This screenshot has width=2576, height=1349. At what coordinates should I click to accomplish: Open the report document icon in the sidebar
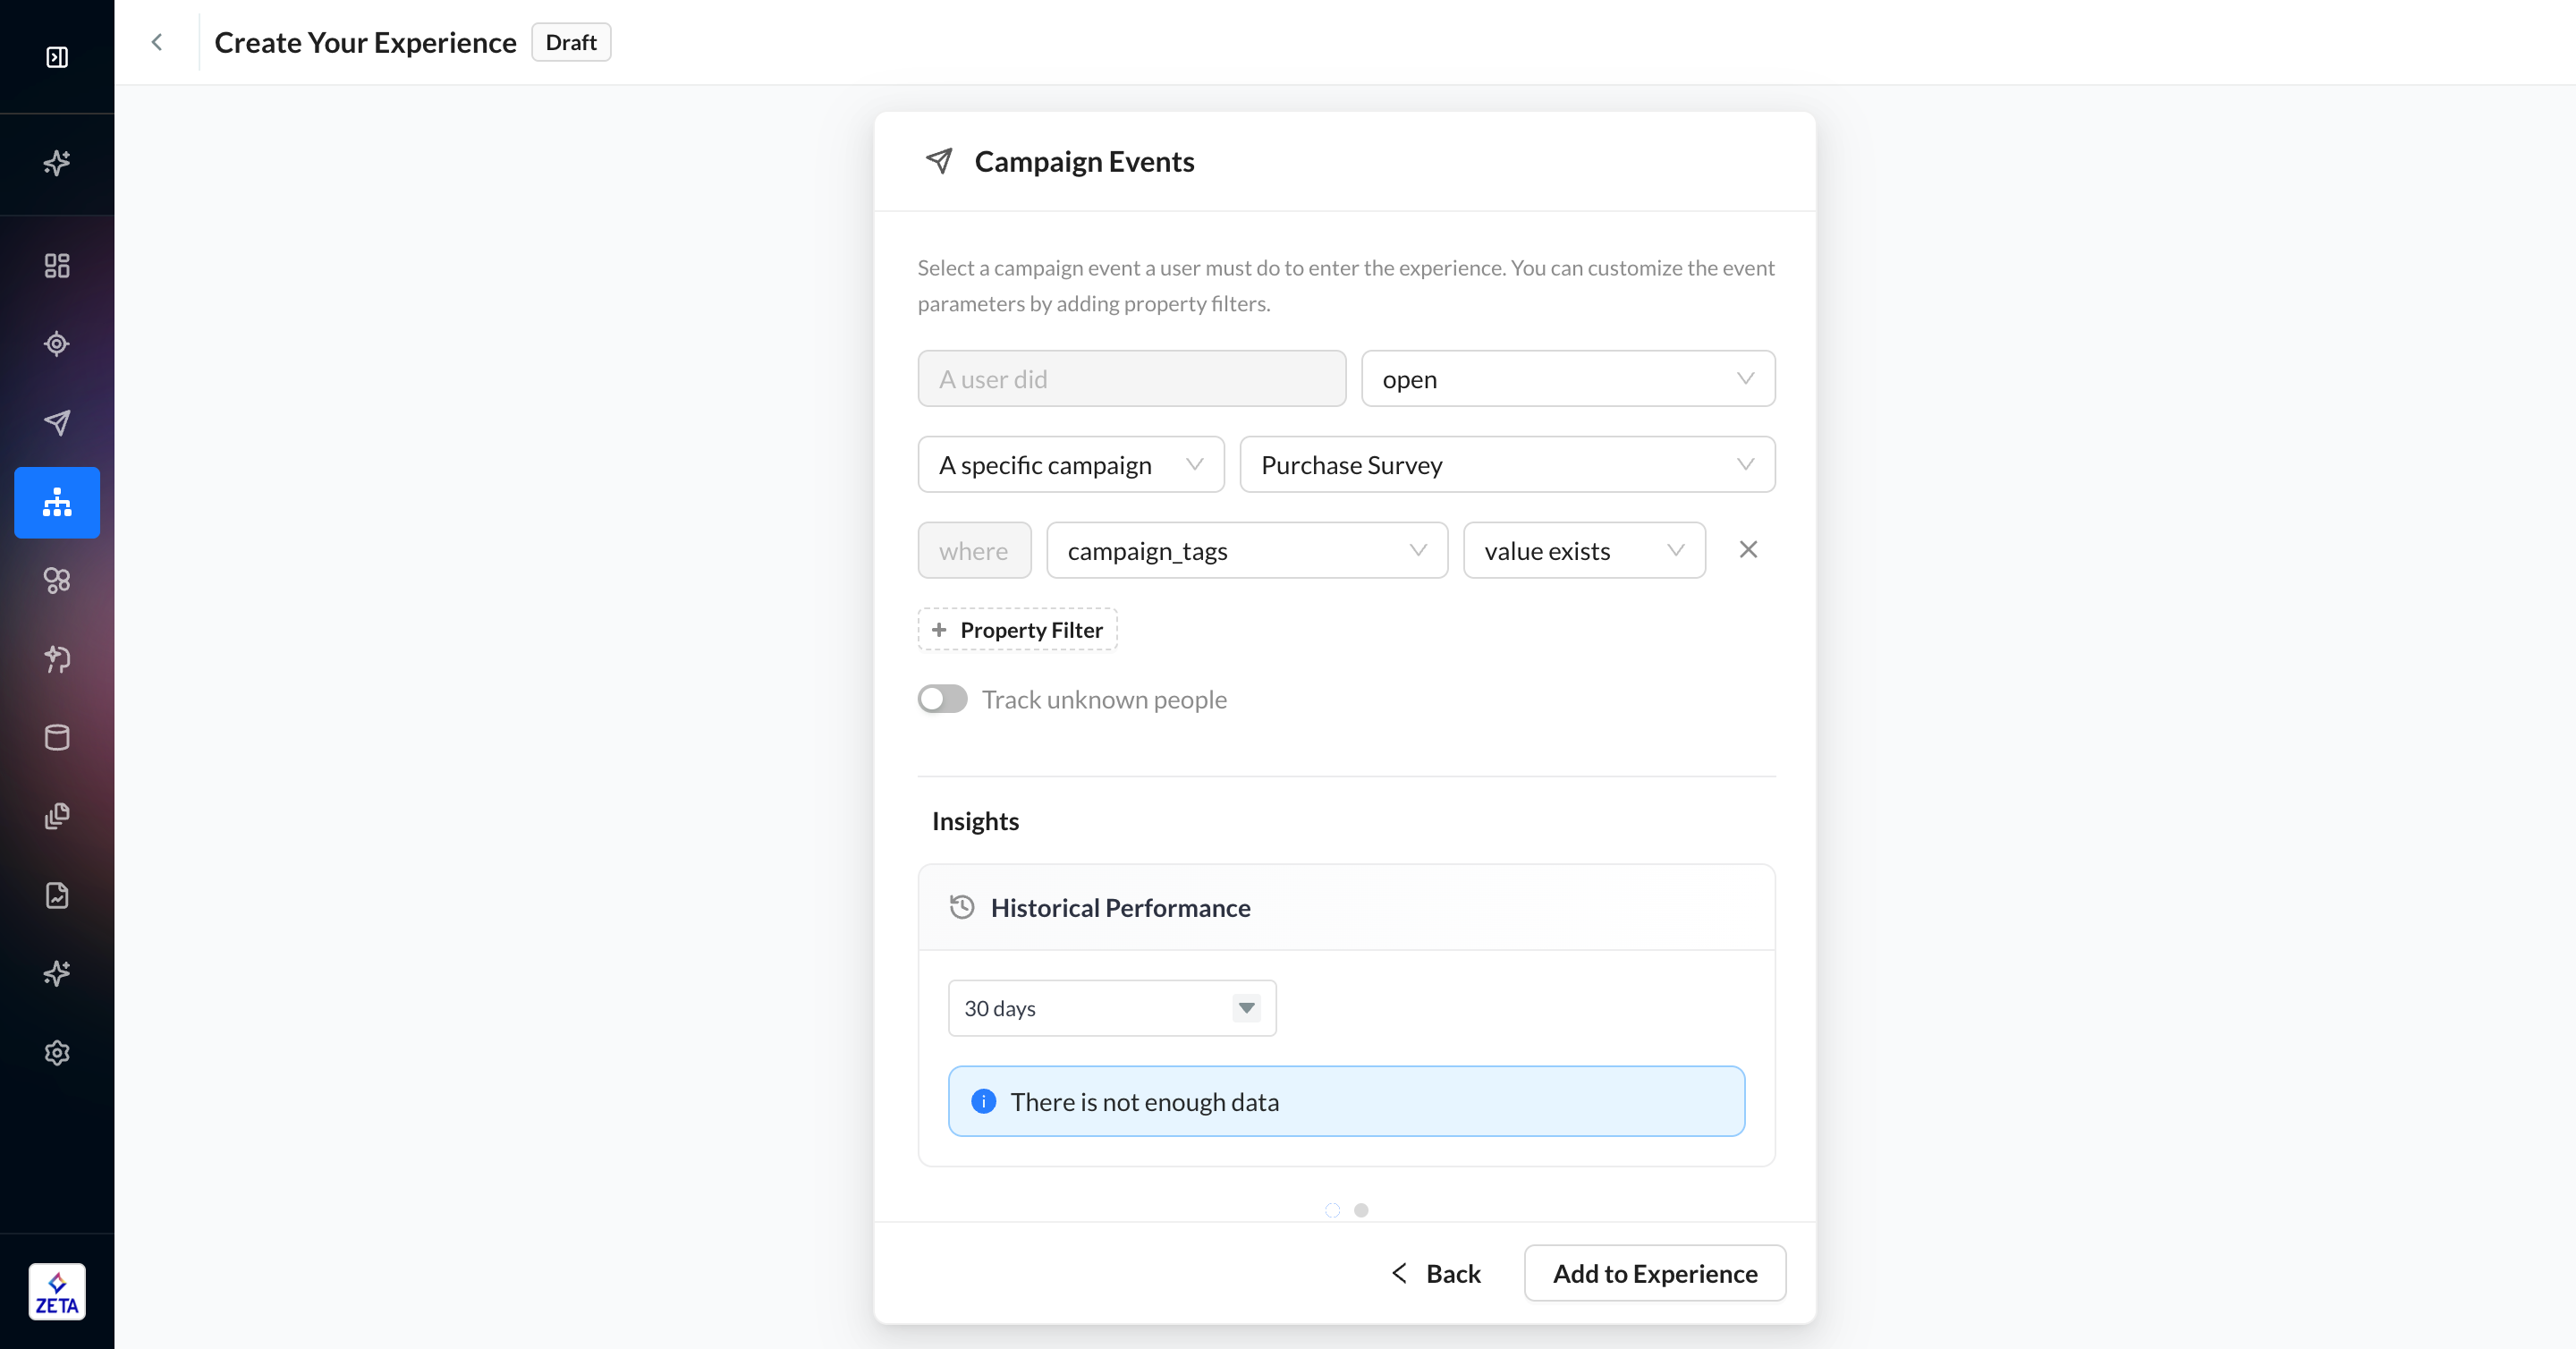[57, 895]
